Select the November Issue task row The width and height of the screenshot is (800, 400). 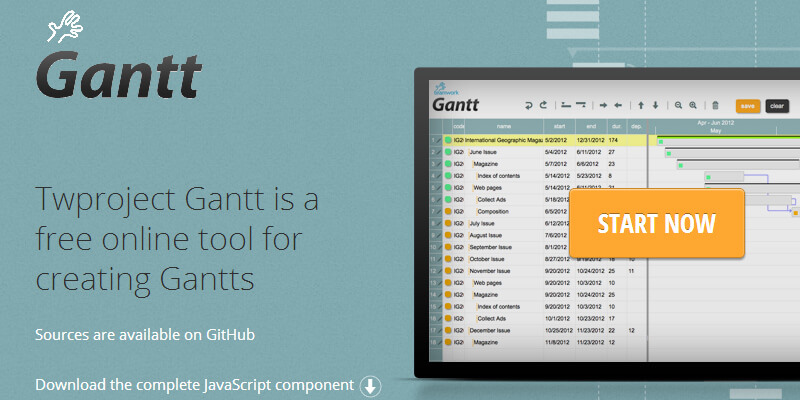(x=538, y=271)
